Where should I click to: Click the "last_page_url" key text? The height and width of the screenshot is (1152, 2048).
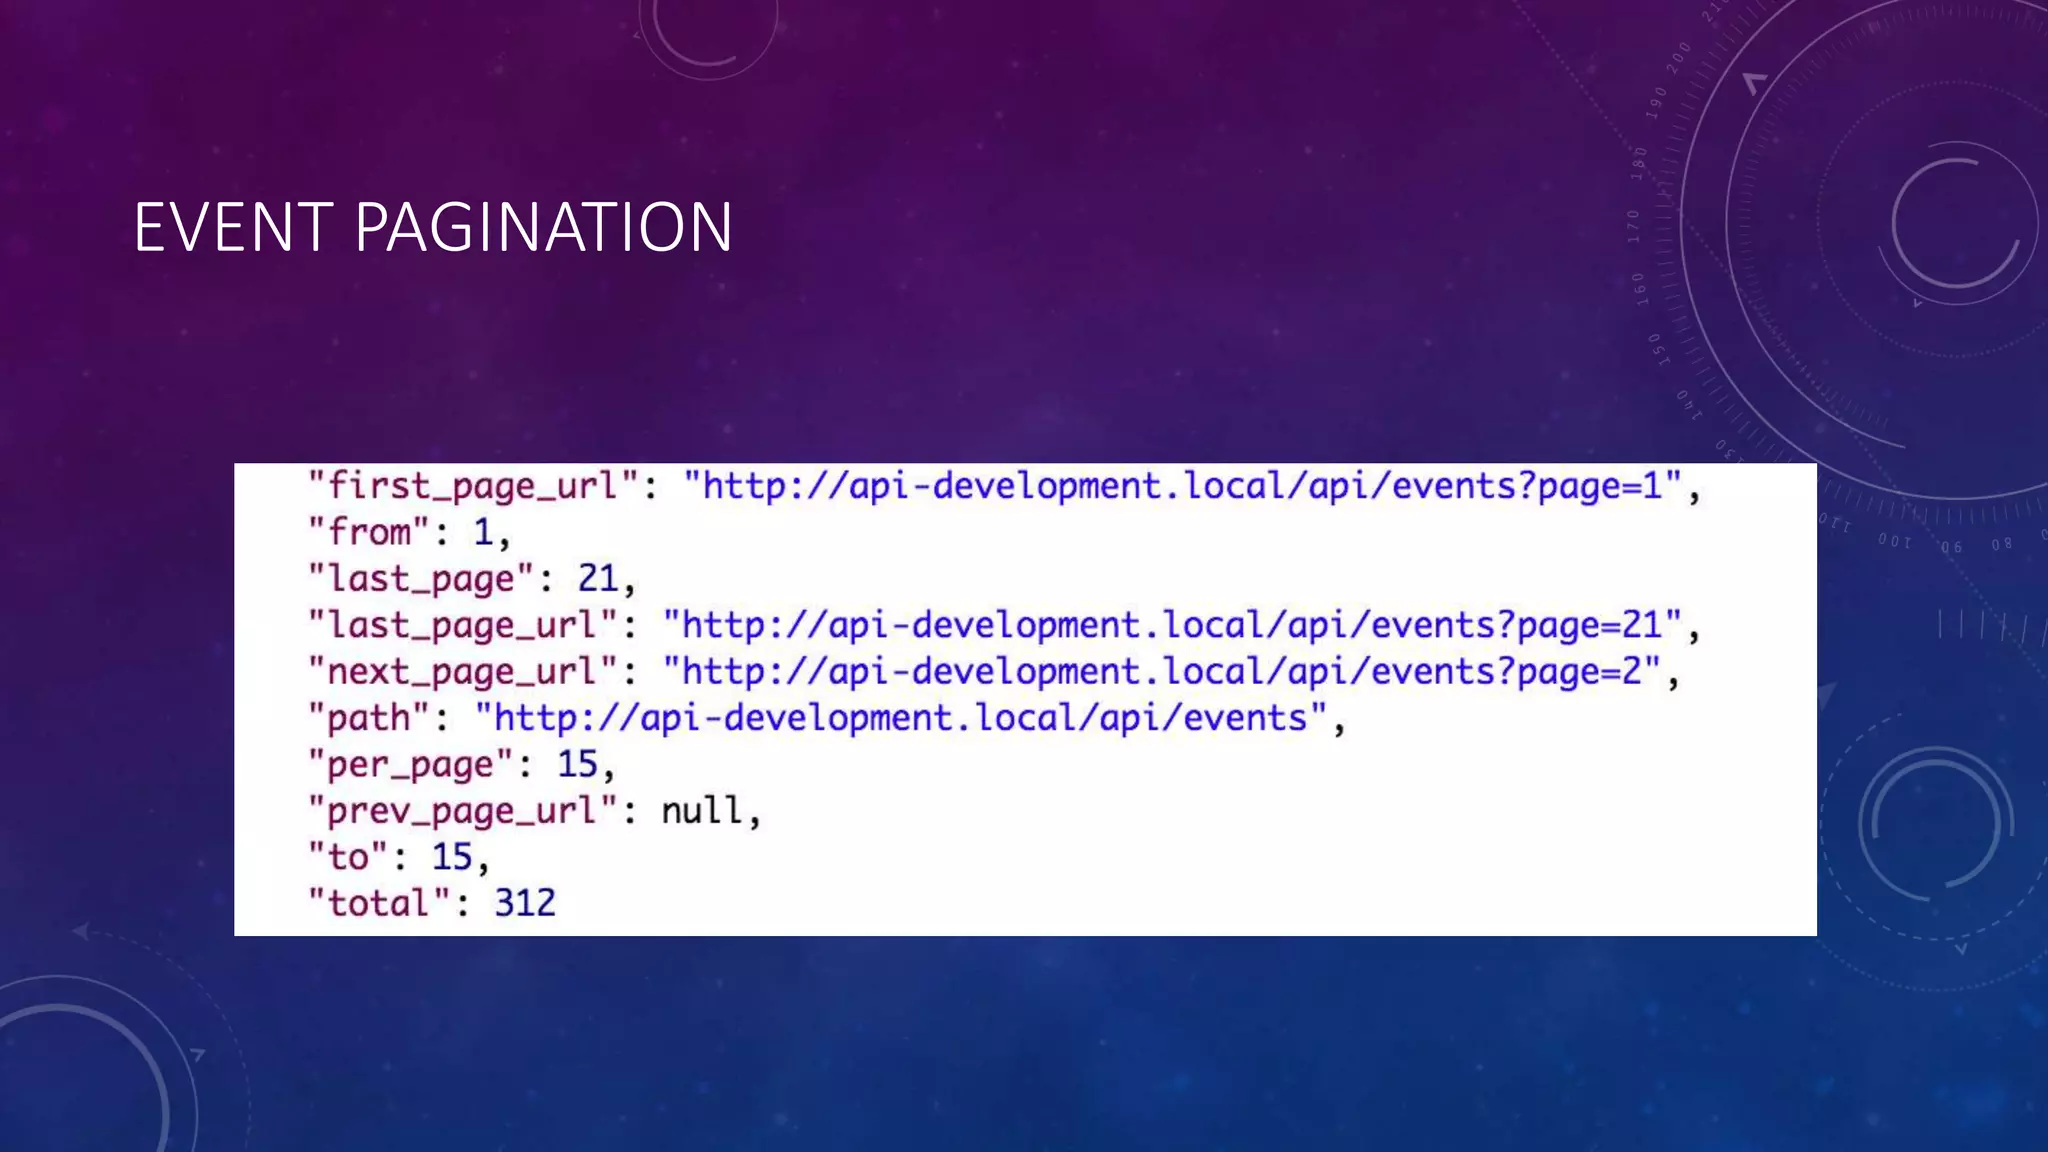click(x=462, y=626)
